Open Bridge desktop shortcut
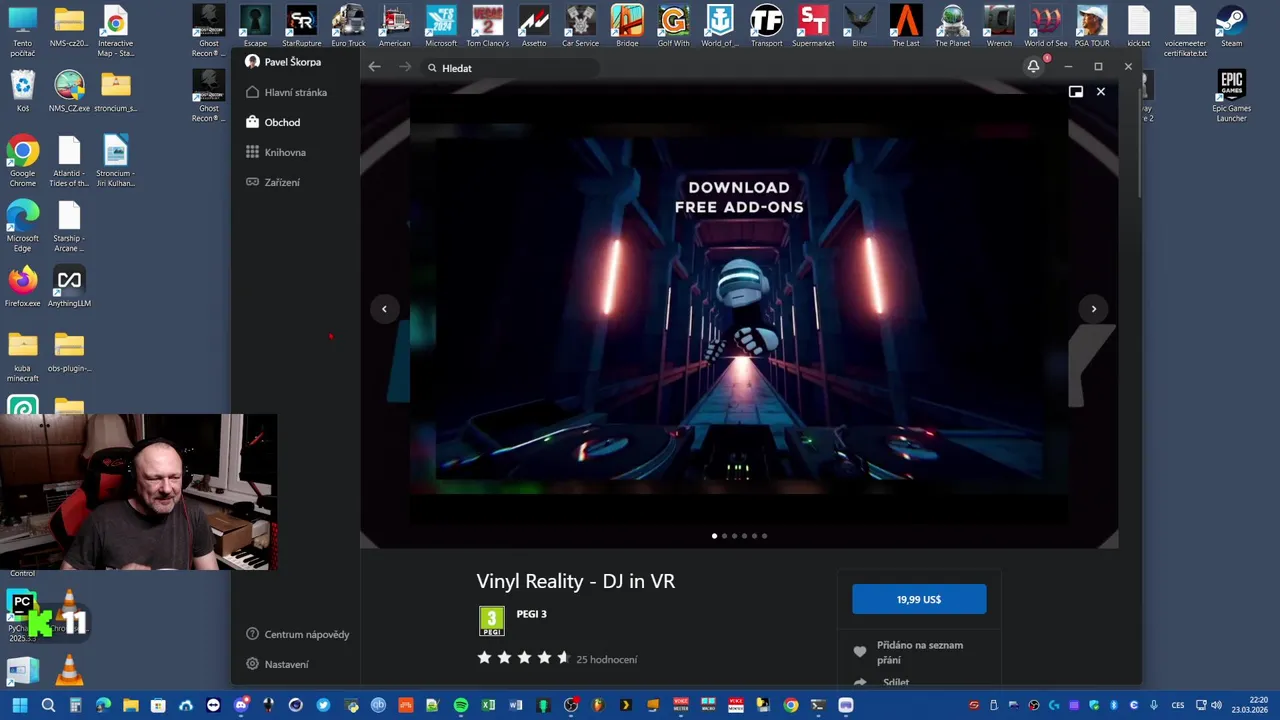 627,27
